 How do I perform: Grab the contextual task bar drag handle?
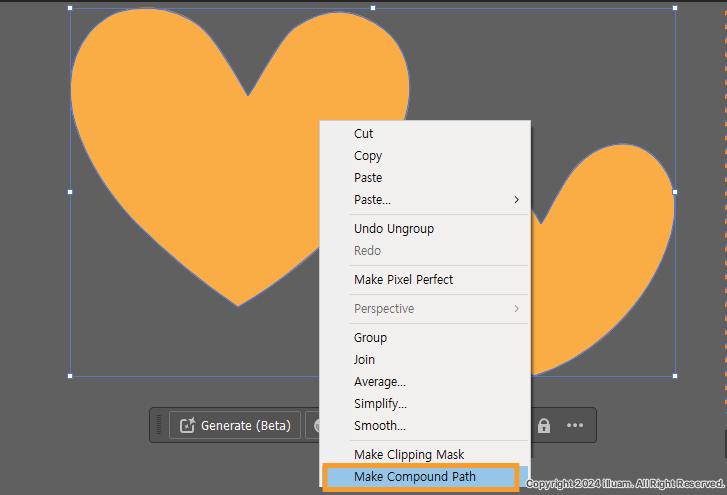159,425
